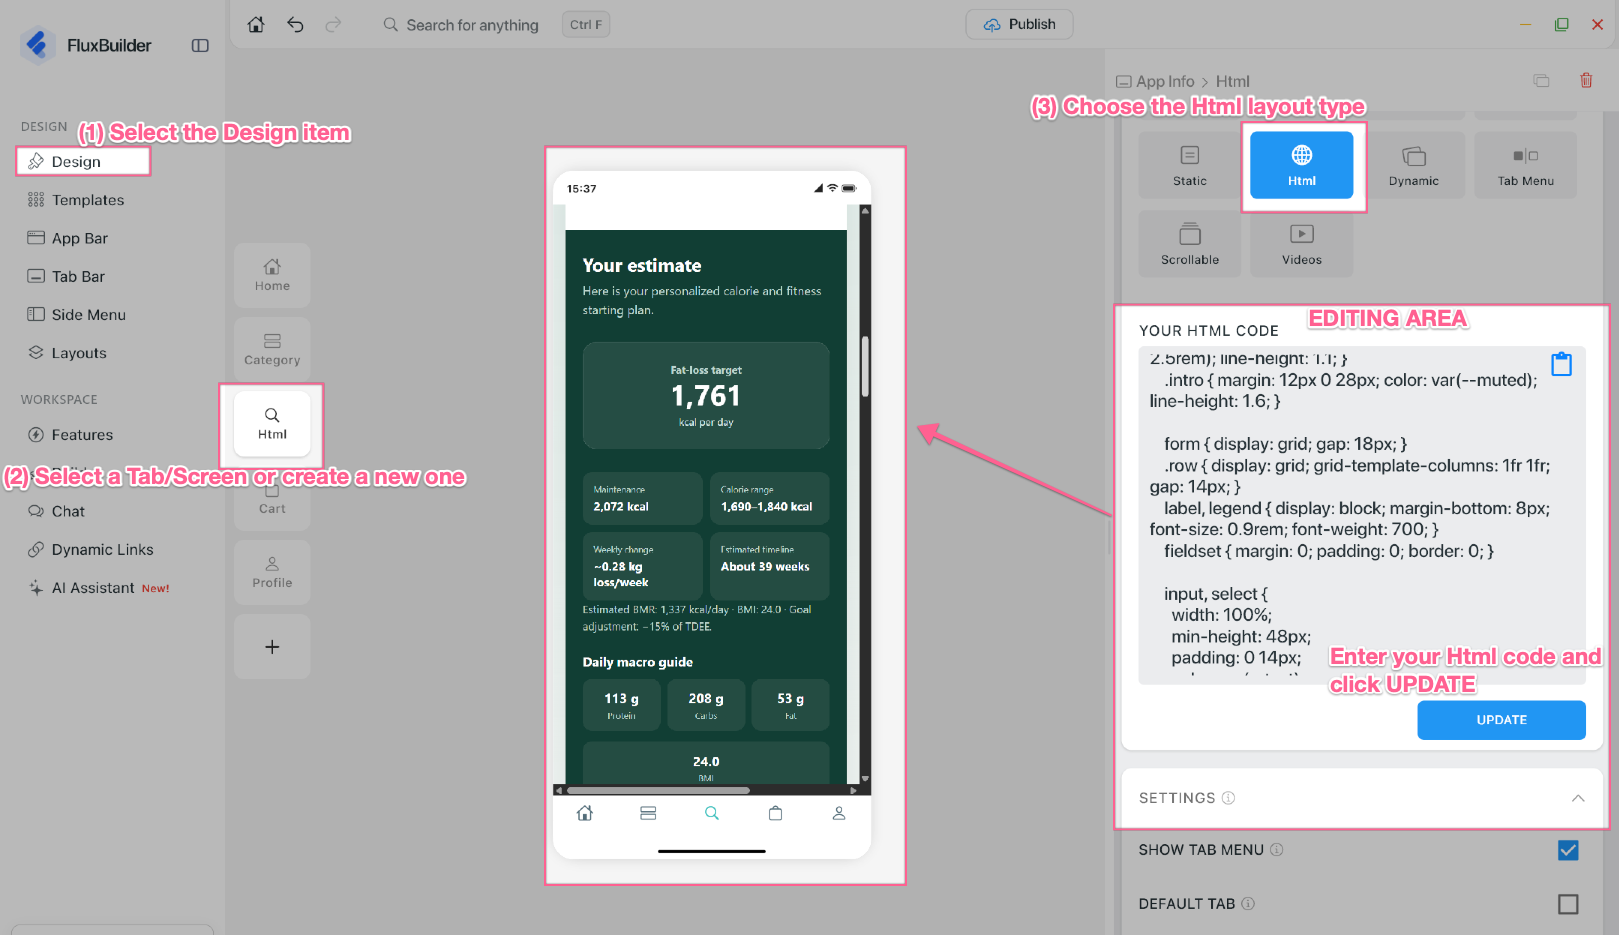1619x935 pixels.
Task: Toggle the sidebar panel icon beside FluxBuilder
Action: point(200,45)
